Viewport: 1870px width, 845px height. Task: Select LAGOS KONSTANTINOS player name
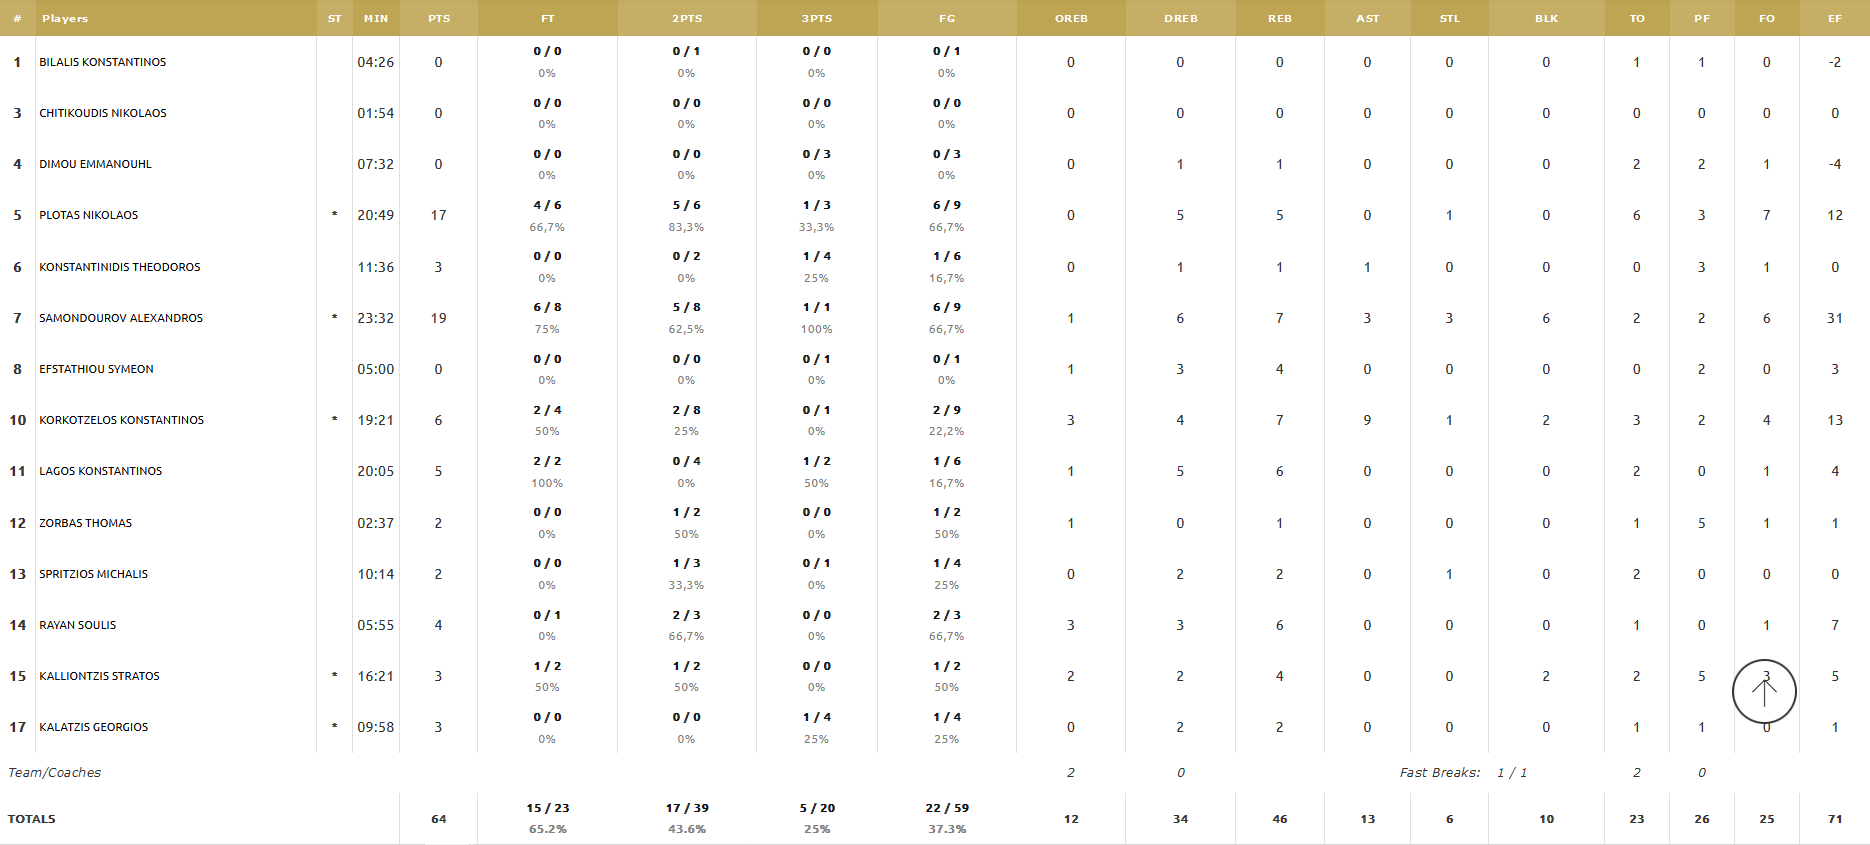pos(101,471)
